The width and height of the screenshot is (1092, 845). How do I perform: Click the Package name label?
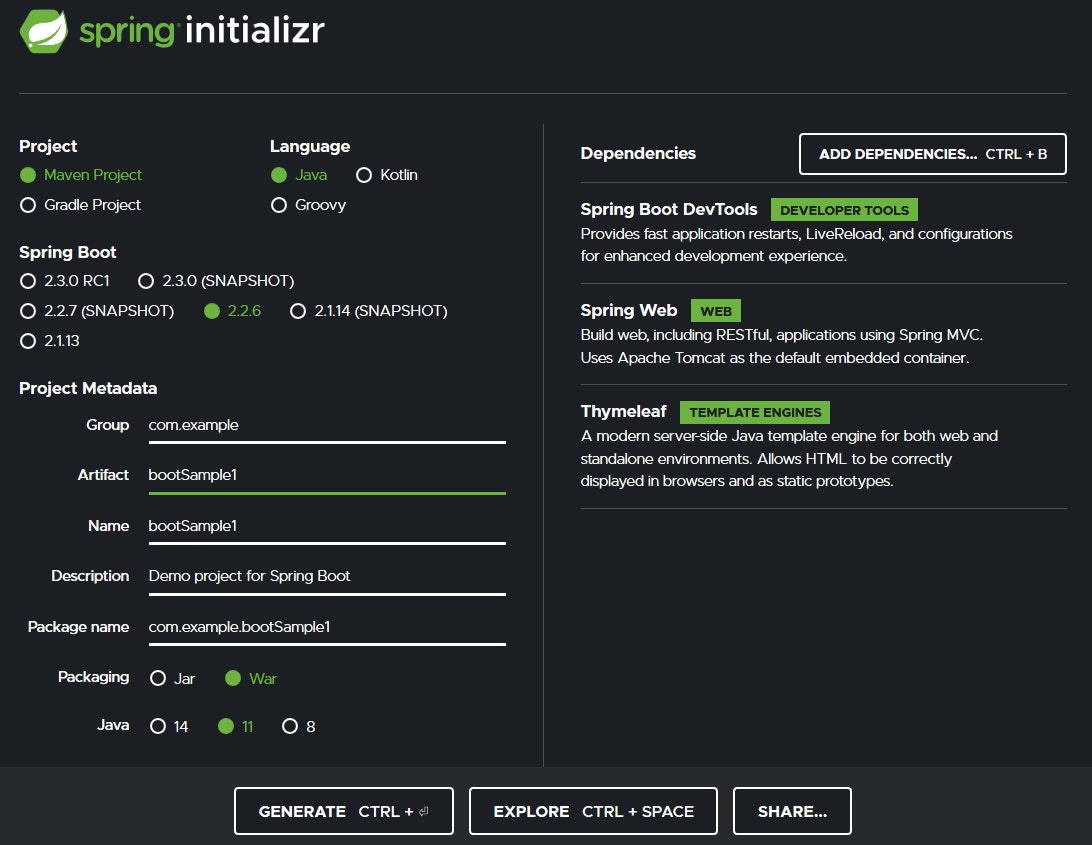click(78, 627)
